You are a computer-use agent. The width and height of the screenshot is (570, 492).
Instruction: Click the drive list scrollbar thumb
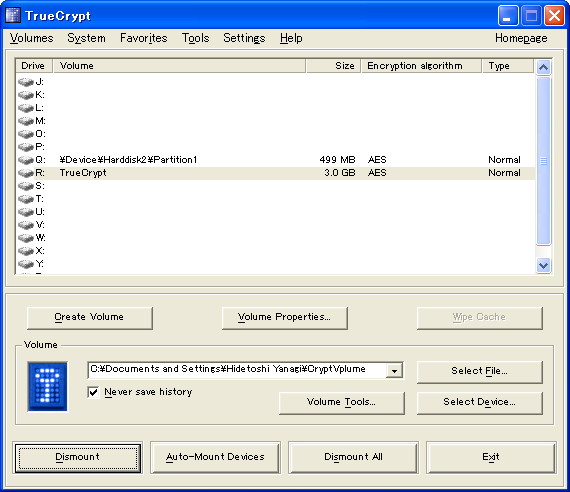tap(543, 161)
